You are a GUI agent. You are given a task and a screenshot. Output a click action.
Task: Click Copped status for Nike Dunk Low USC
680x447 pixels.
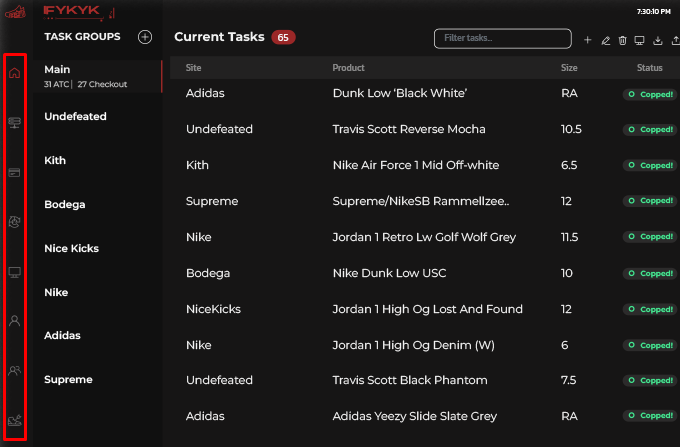pyautogui.click(x=650, y=274)
